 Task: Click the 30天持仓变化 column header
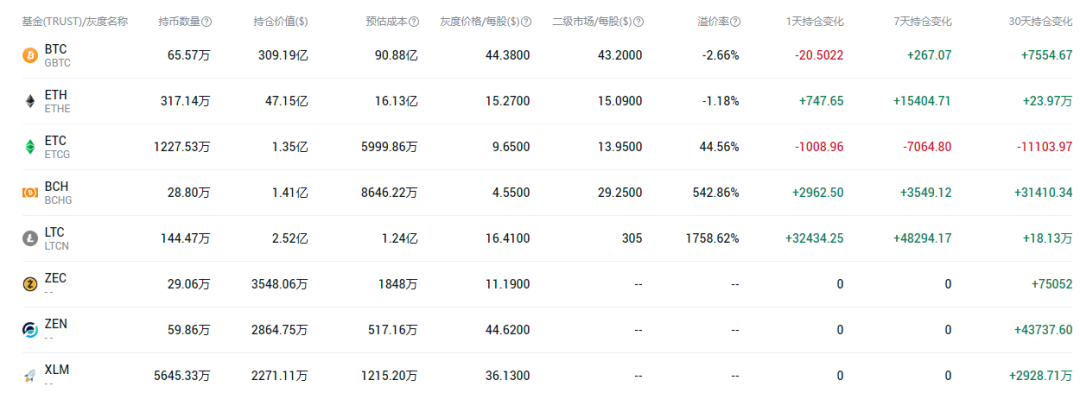pos(1041,22)
